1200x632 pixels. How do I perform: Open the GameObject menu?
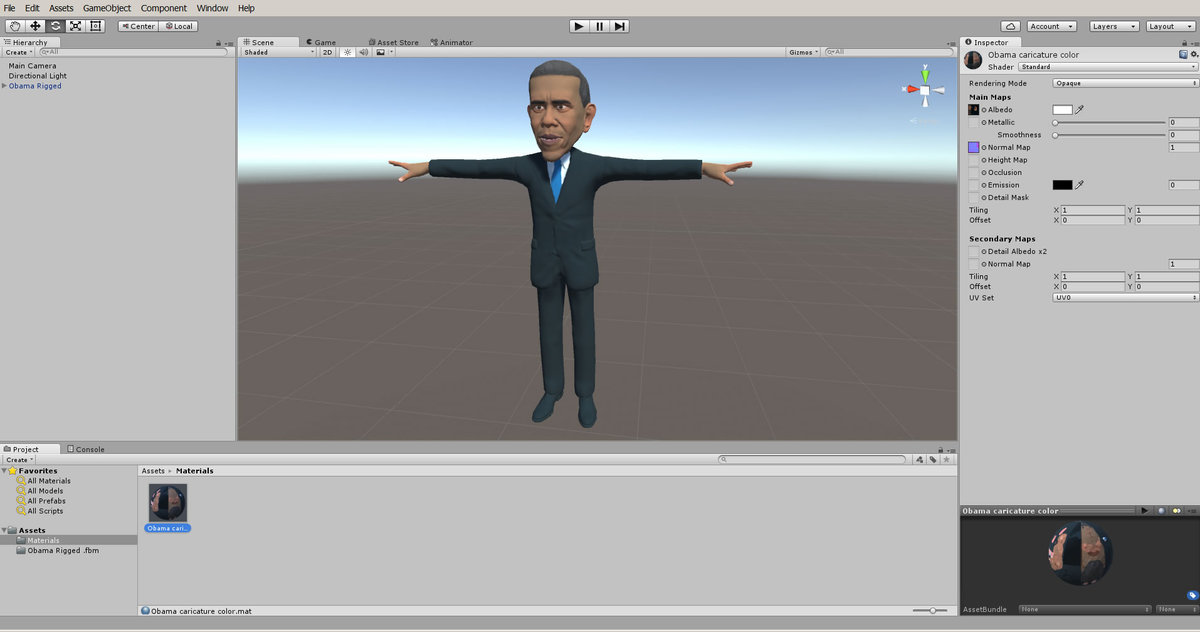point(107,8)
